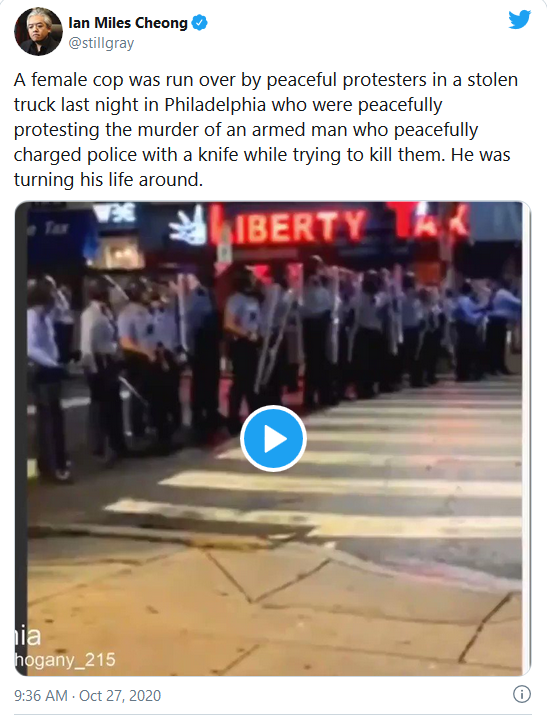
Task: Click the blue Tax storefront sign in video
Action: pyautogui.click(x=57, y=230)
